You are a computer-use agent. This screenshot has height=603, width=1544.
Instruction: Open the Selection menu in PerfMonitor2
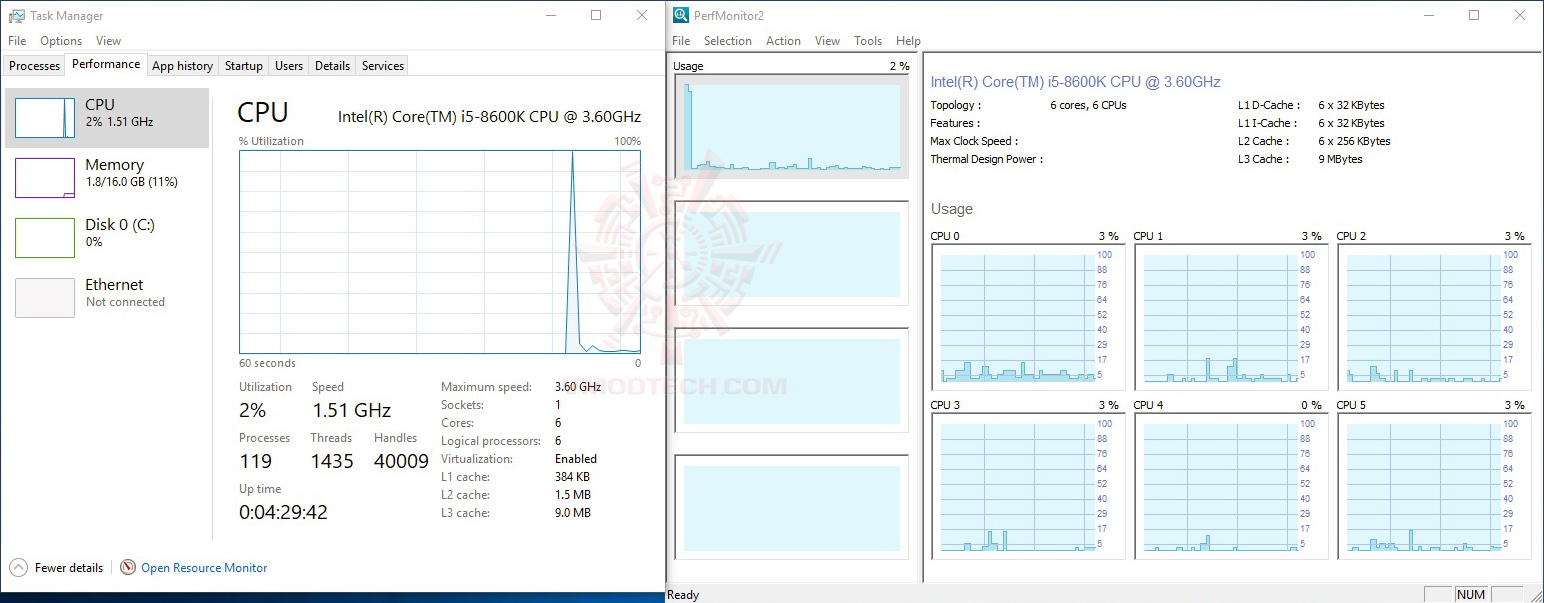(727, 41)
